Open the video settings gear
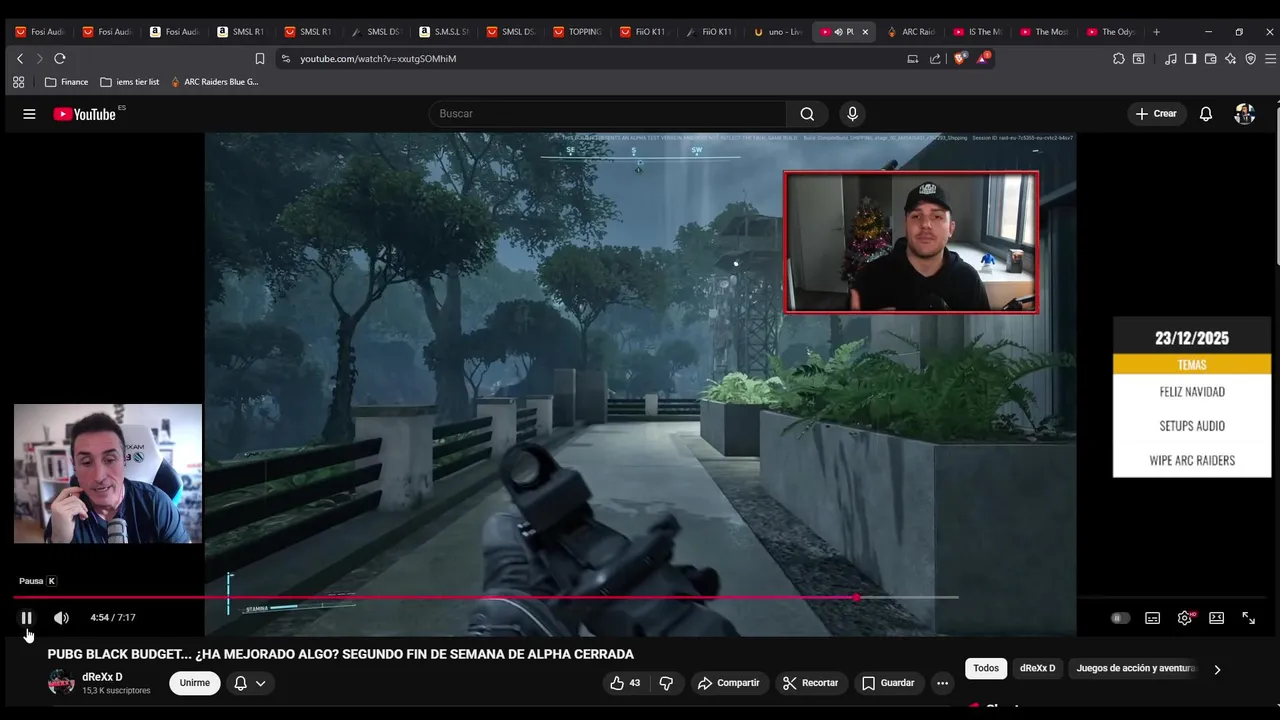 click(1185, 618)
